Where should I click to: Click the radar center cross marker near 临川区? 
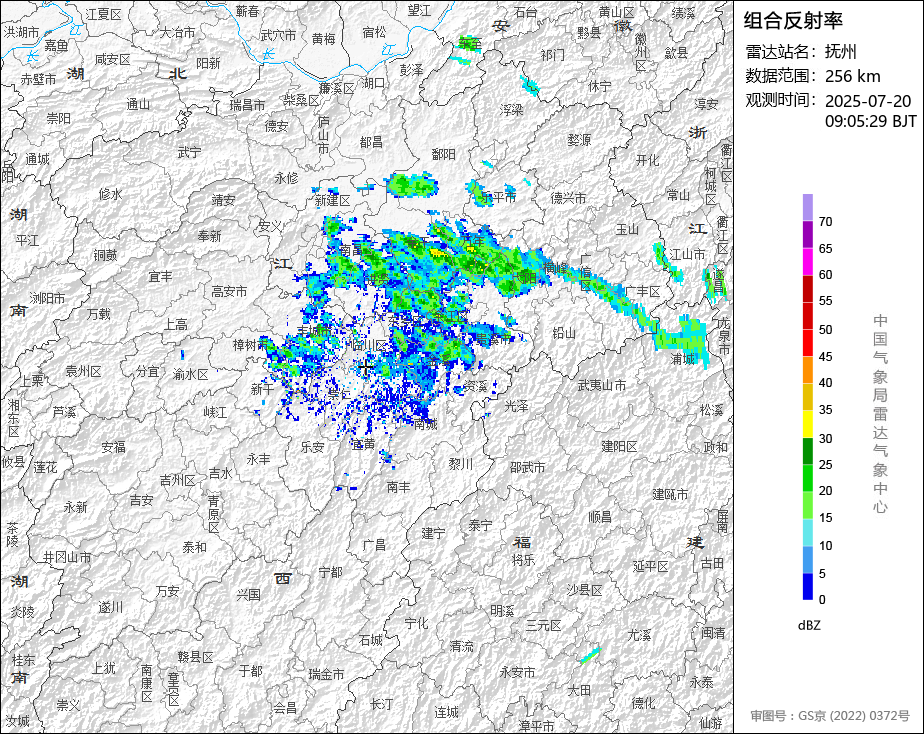[x=365, y=368]
